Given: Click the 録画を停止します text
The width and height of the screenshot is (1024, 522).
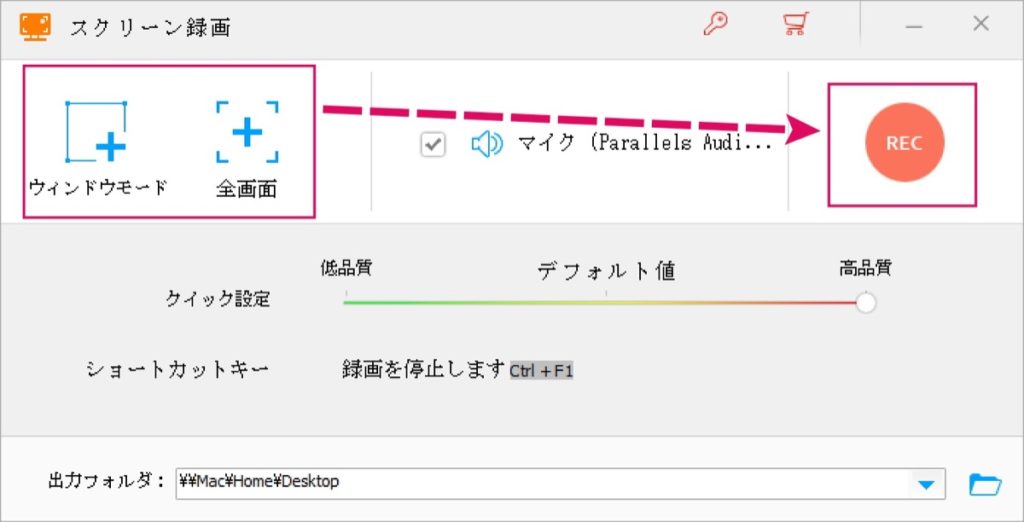Looking at the screenshot, I should (x=424, y=369).
